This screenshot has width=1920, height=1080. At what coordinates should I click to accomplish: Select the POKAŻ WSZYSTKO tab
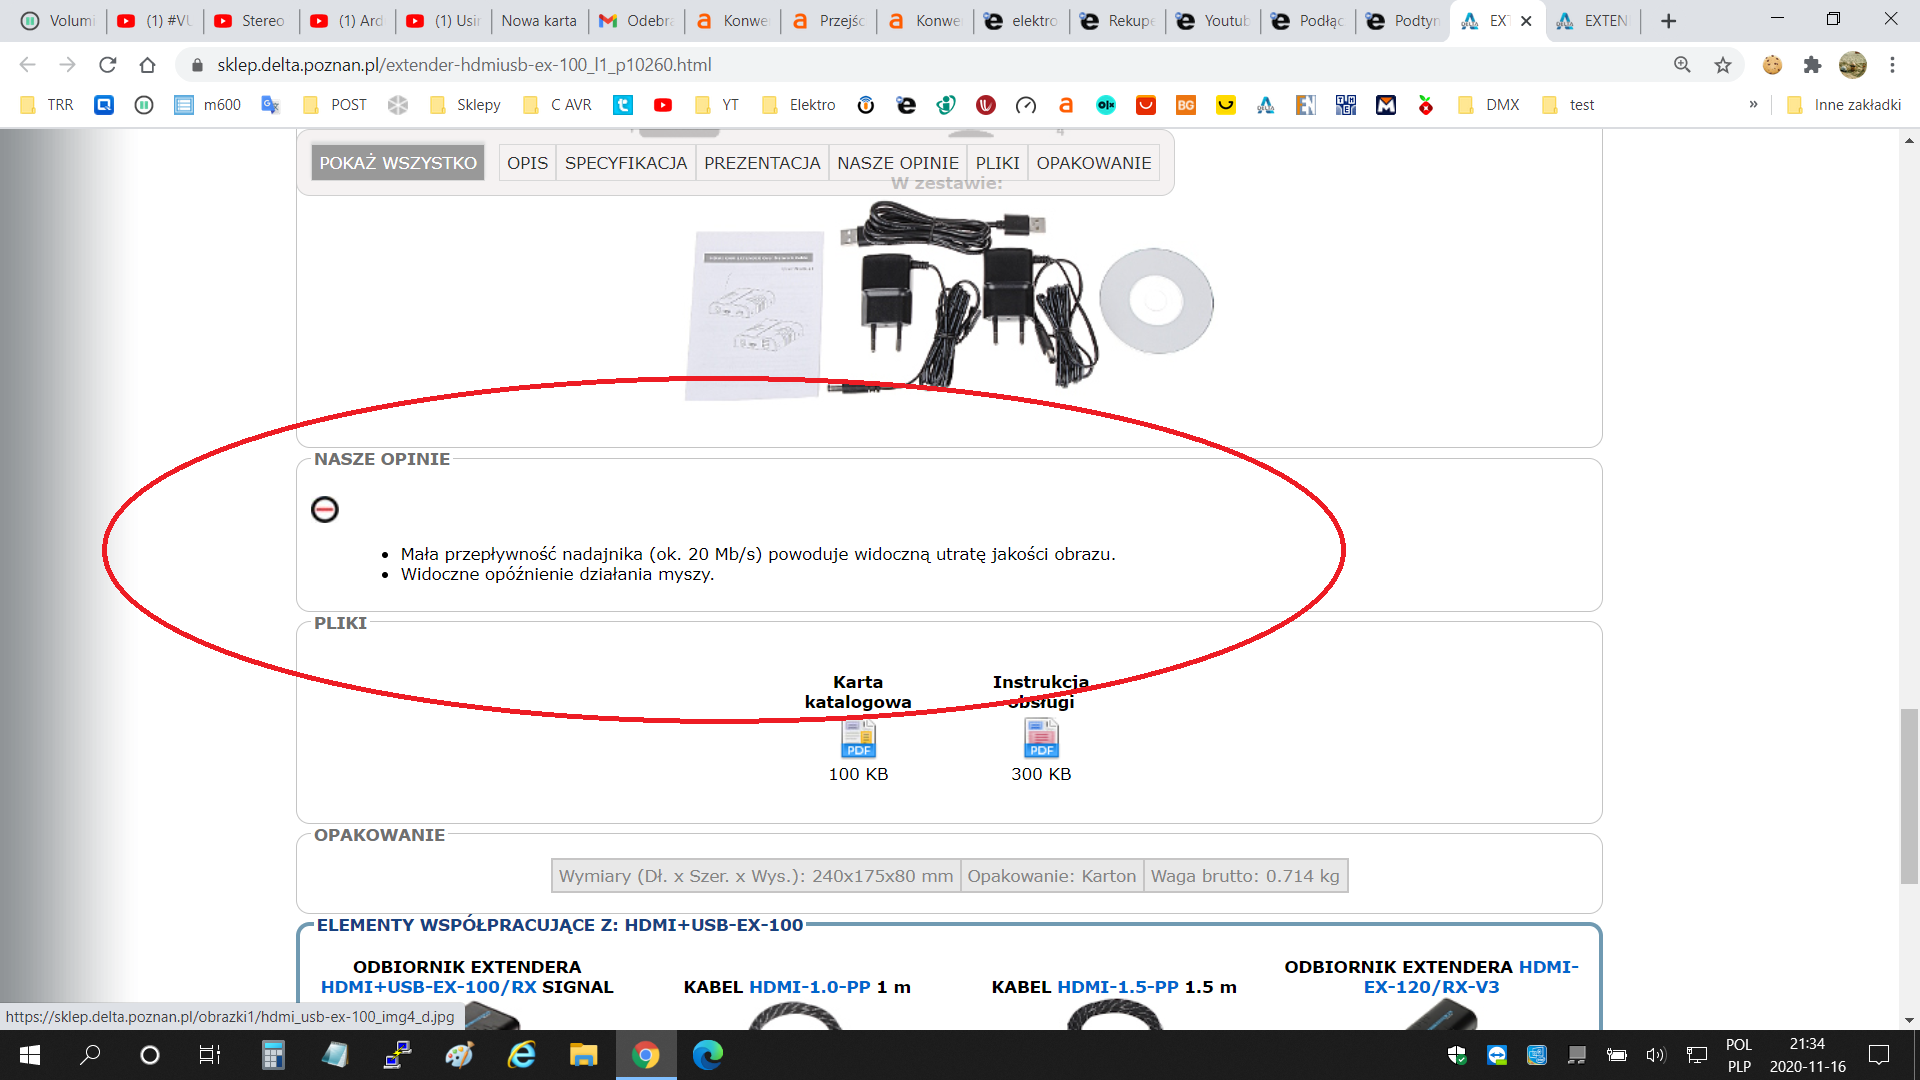(398, 163)
